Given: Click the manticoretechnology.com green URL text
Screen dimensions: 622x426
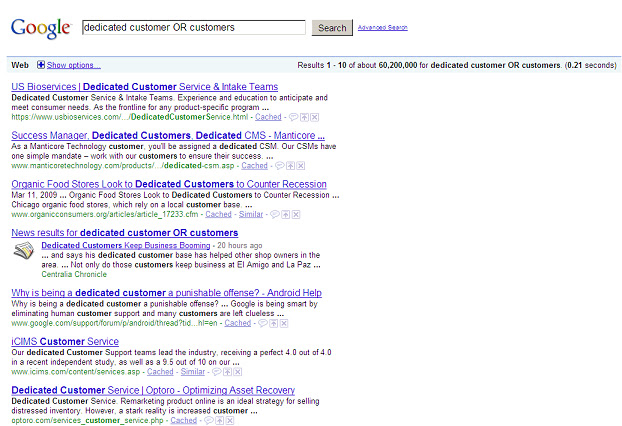Looking at the screenshot, I should tap(123, 166).
